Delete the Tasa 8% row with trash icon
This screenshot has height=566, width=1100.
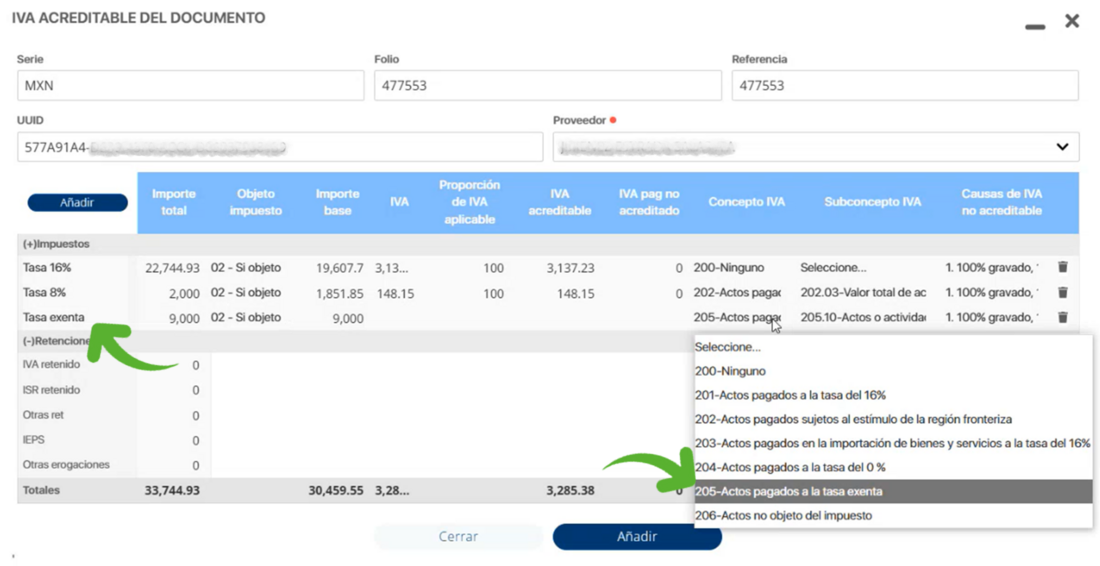(1062, 293)
